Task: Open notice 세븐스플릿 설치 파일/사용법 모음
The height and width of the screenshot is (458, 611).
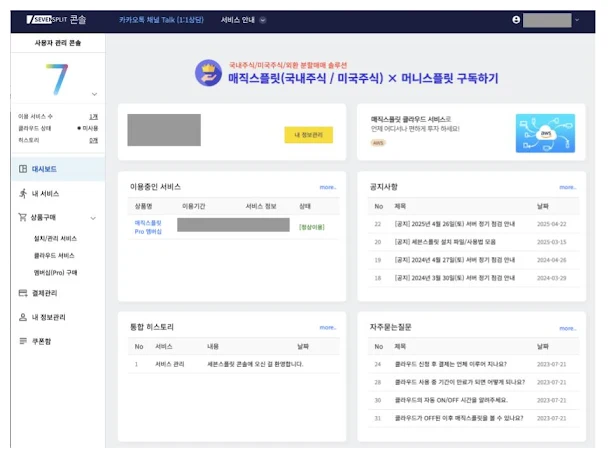Action: (445, 242)
